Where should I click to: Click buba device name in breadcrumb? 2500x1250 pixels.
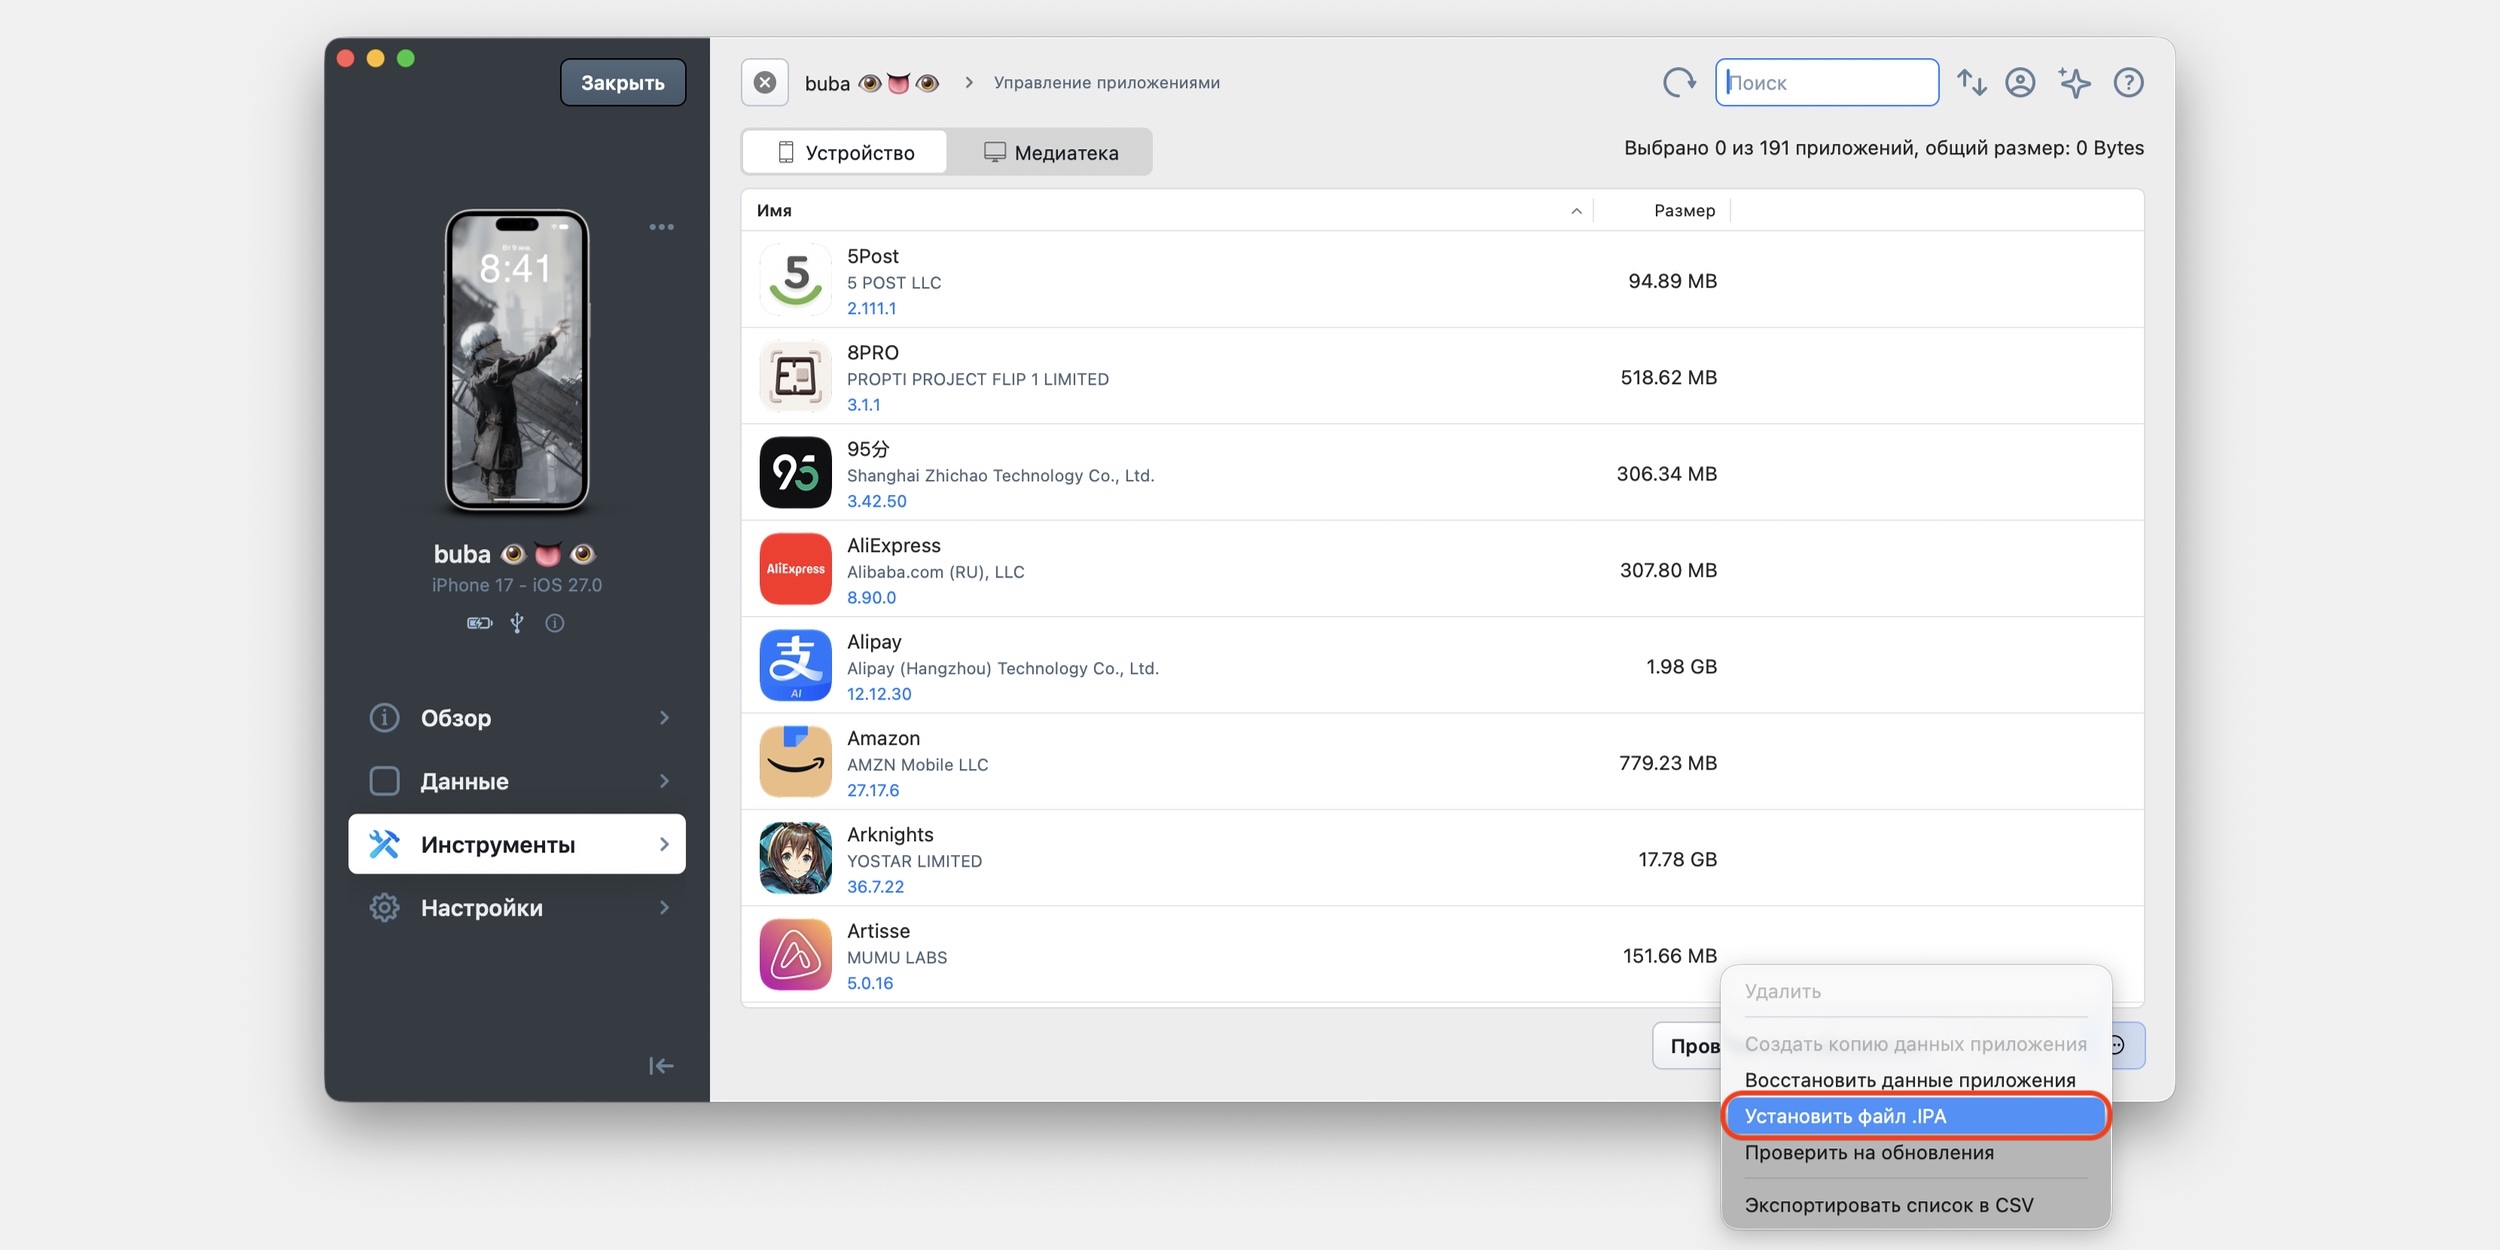872,83
